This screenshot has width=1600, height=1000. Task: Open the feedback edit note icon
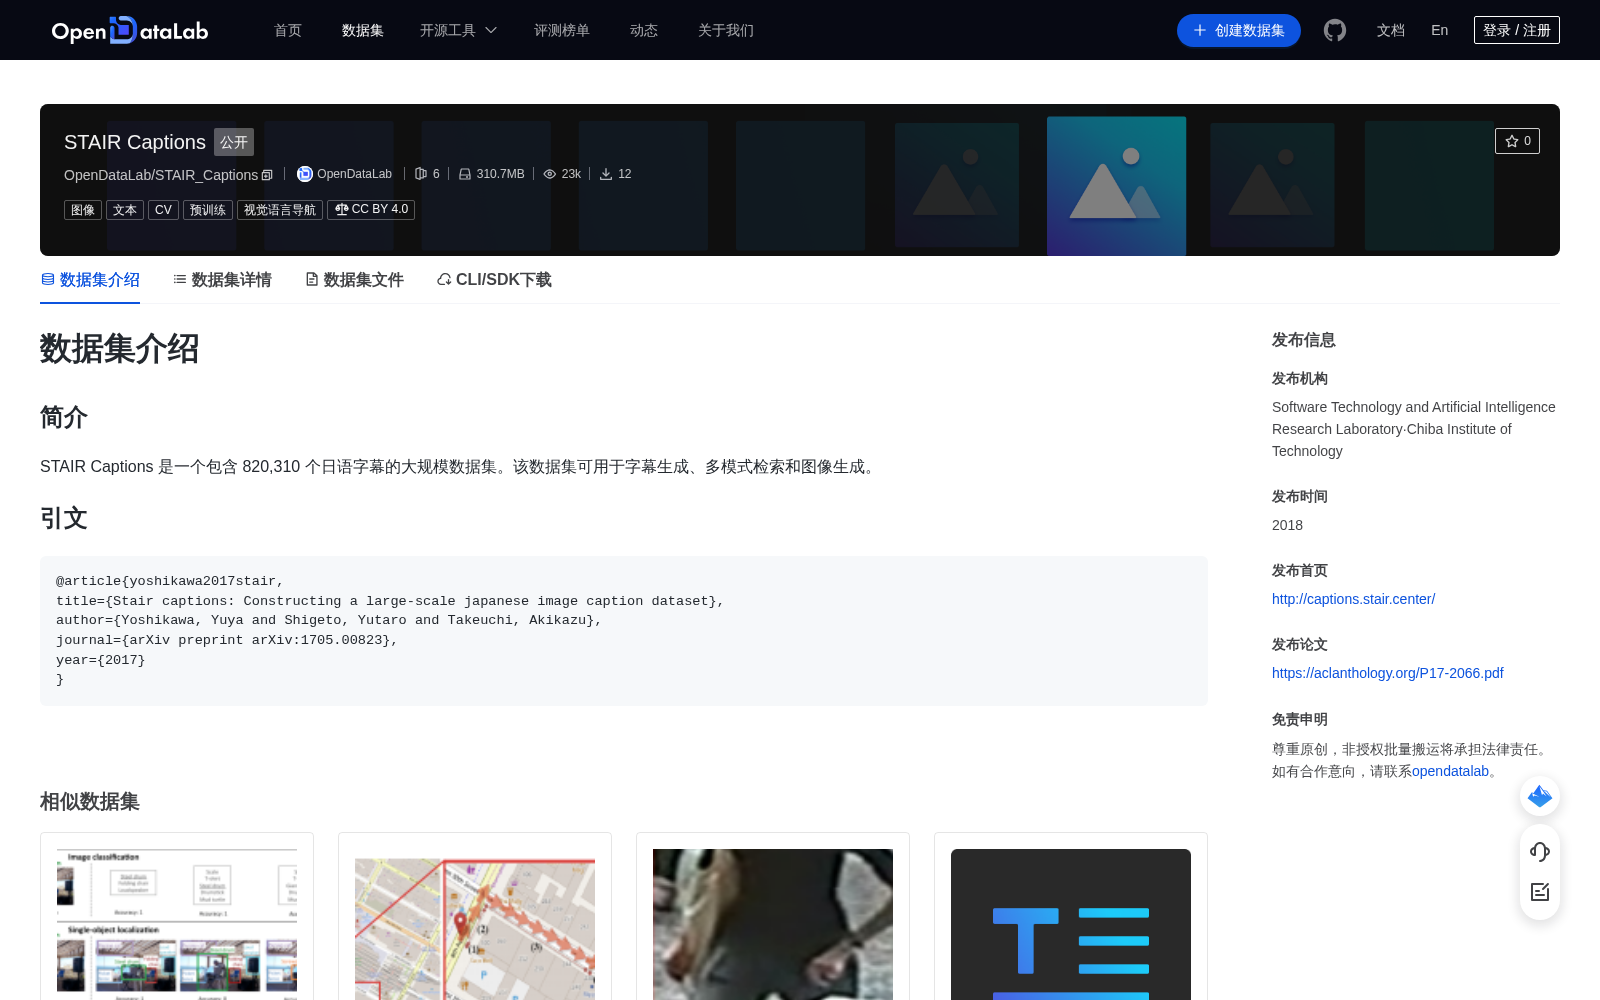(x=1540, y=891)
